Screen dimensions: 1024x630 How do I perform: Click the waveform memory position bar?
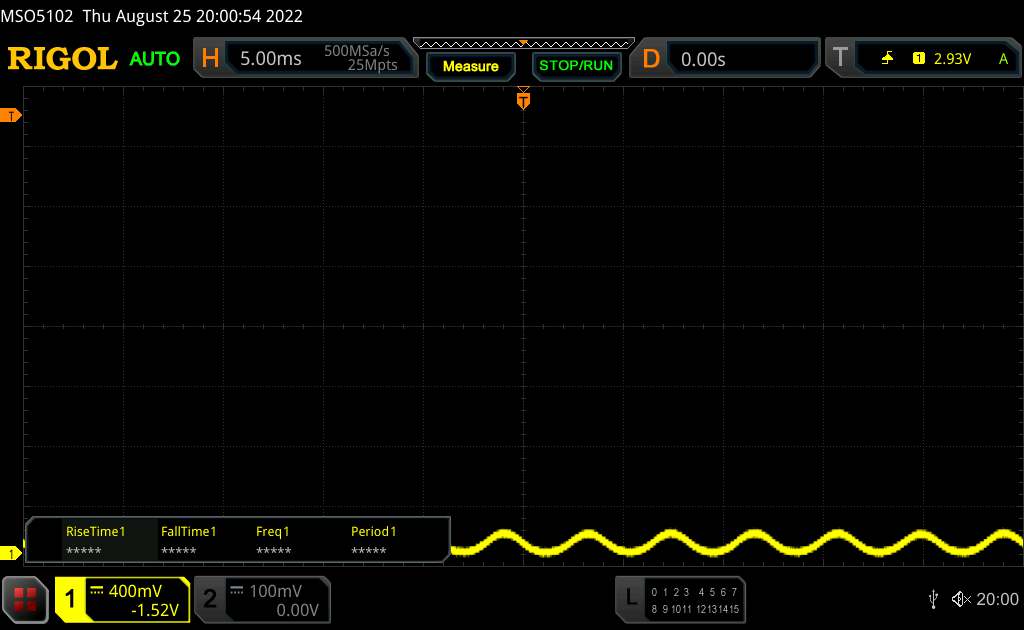pyautogui.click(x=524, y=44)
